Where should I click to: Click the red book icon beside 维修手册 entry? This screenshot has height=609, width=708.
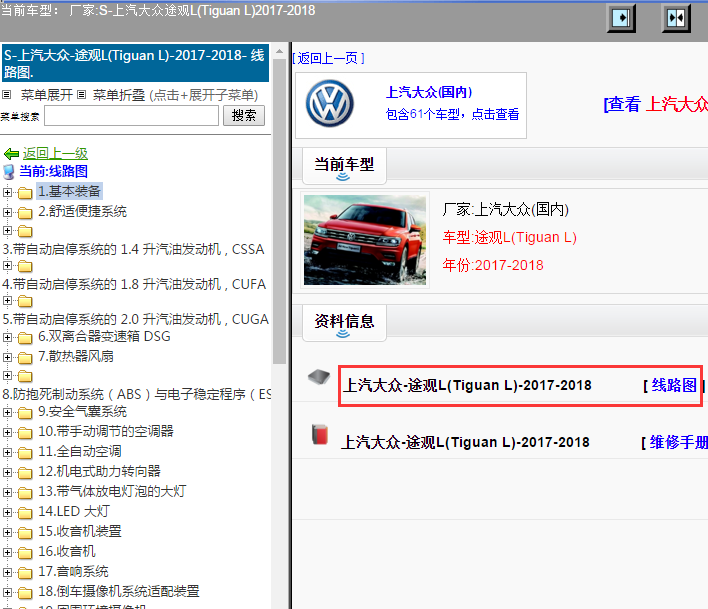pyautogui.click(x=320, y=434)
